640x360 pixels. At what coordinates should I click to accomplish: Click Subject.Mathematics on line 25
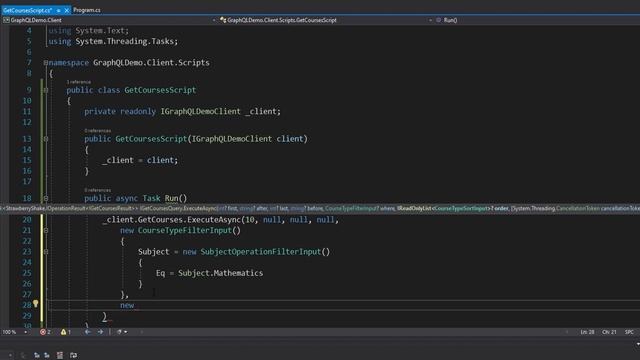click(220, 273)
